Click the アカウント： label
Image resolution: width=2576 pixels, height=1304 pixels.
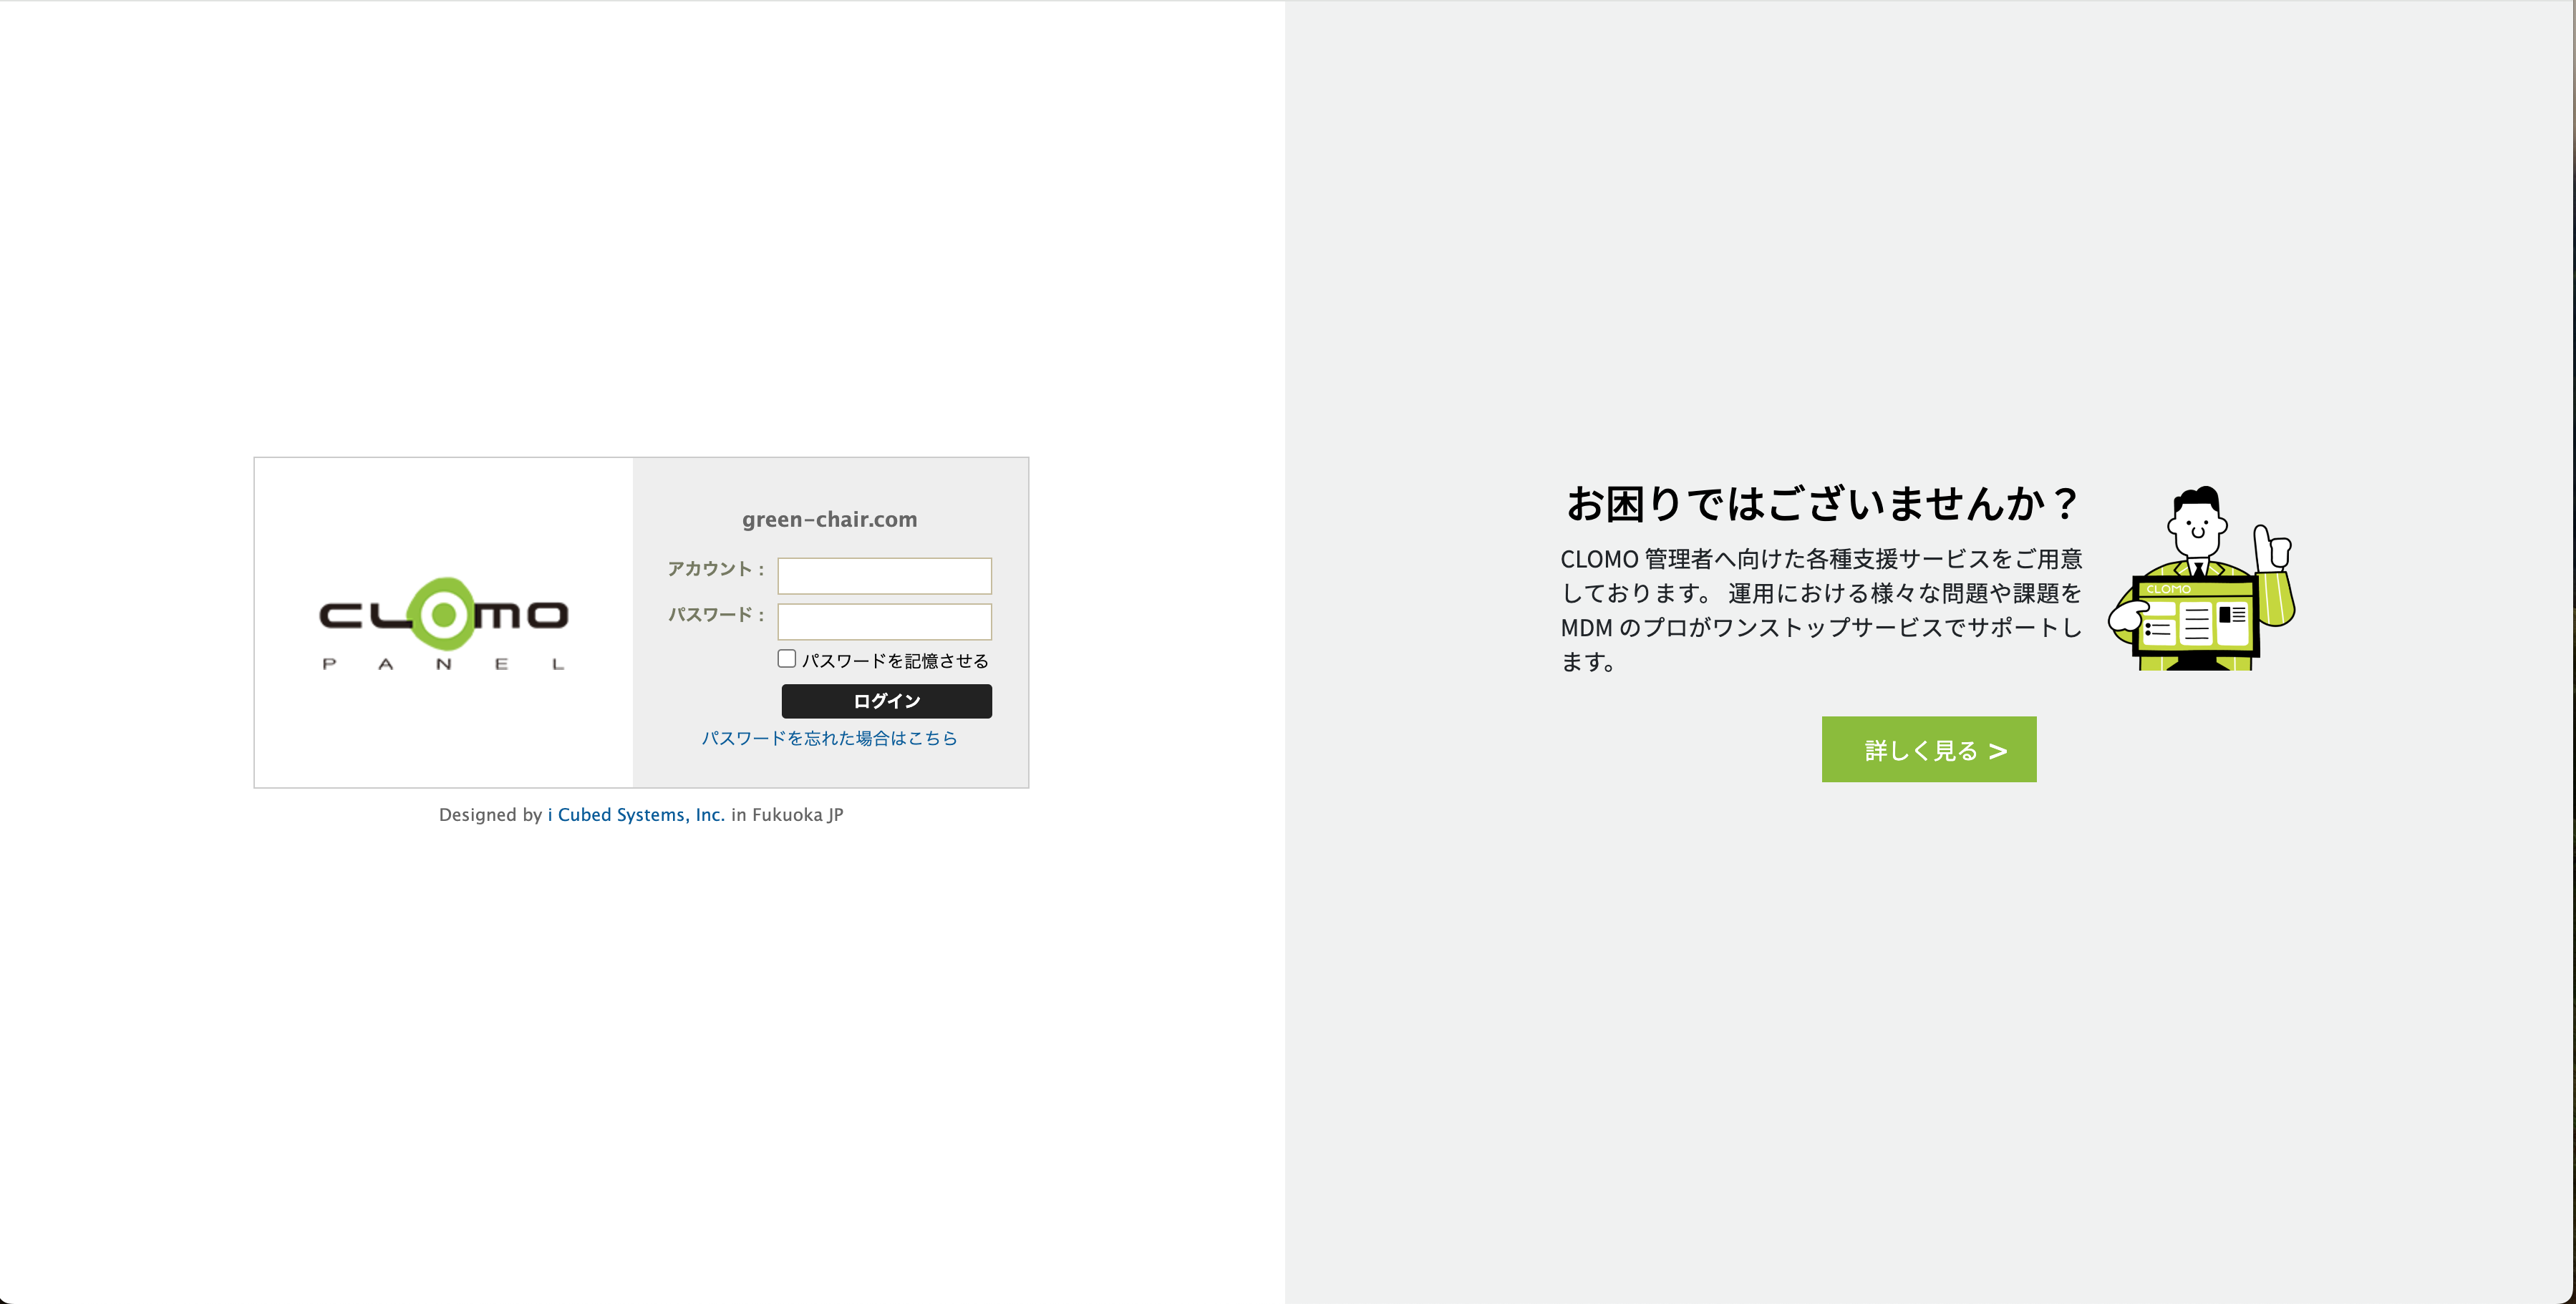click(716, 569)
